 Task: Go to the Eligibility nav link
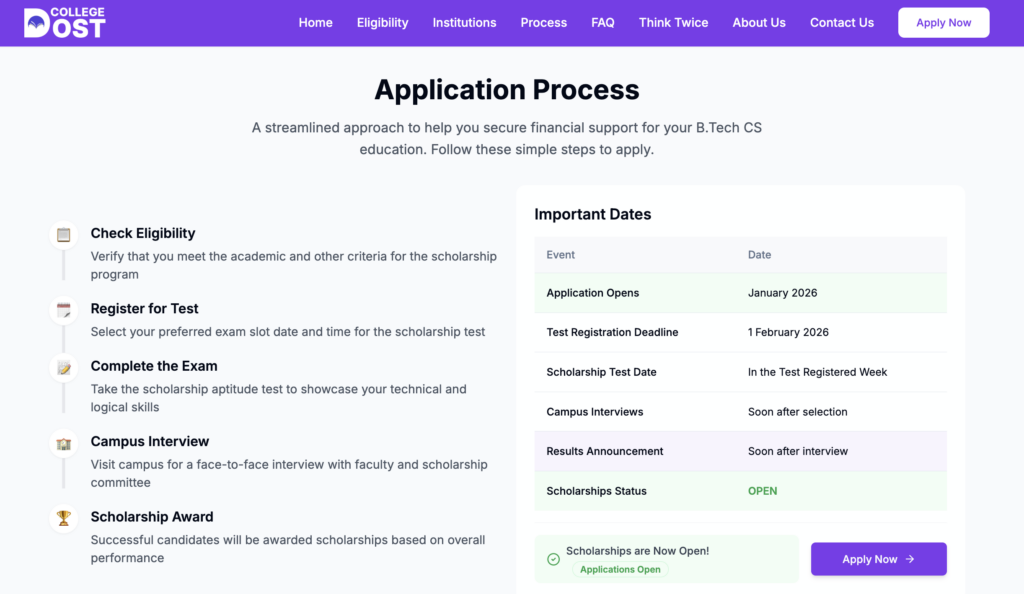(382, 23)
